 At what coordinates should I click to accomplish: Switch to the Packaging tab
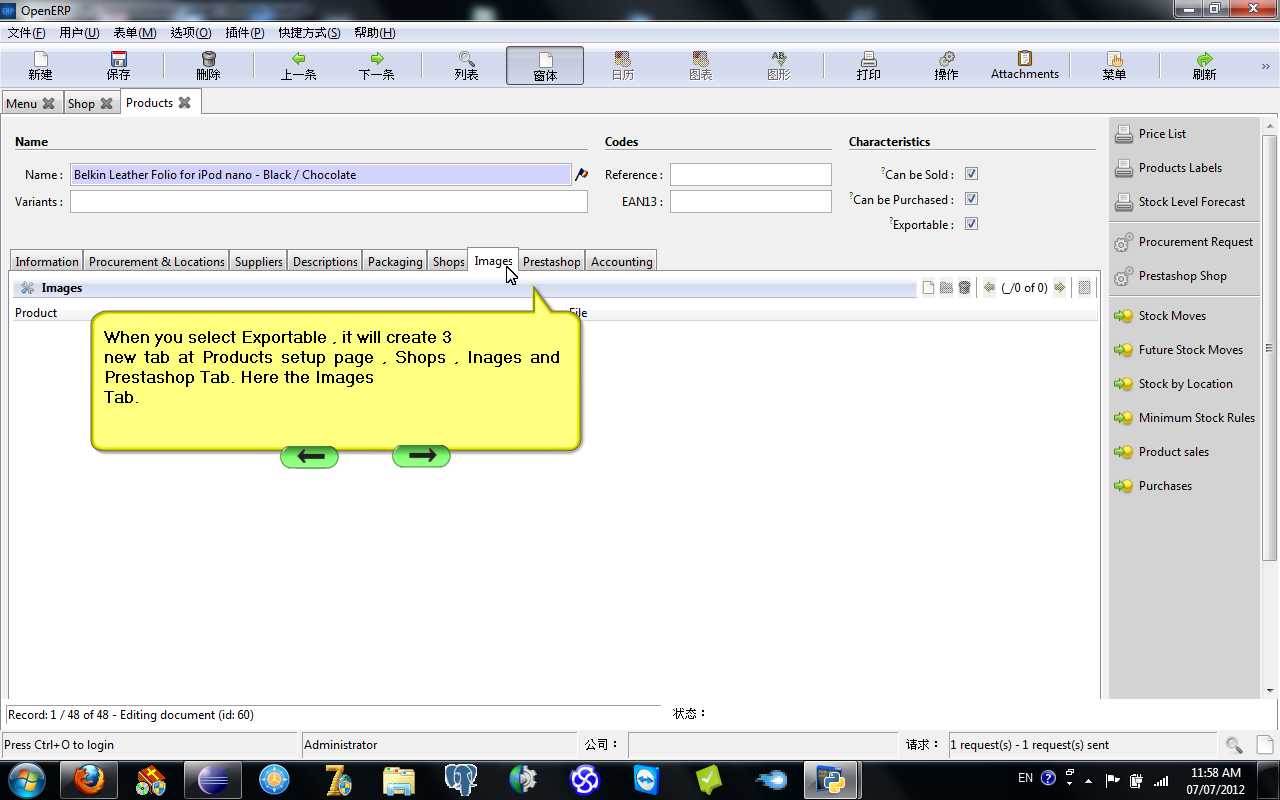click(x=395, y=262)
